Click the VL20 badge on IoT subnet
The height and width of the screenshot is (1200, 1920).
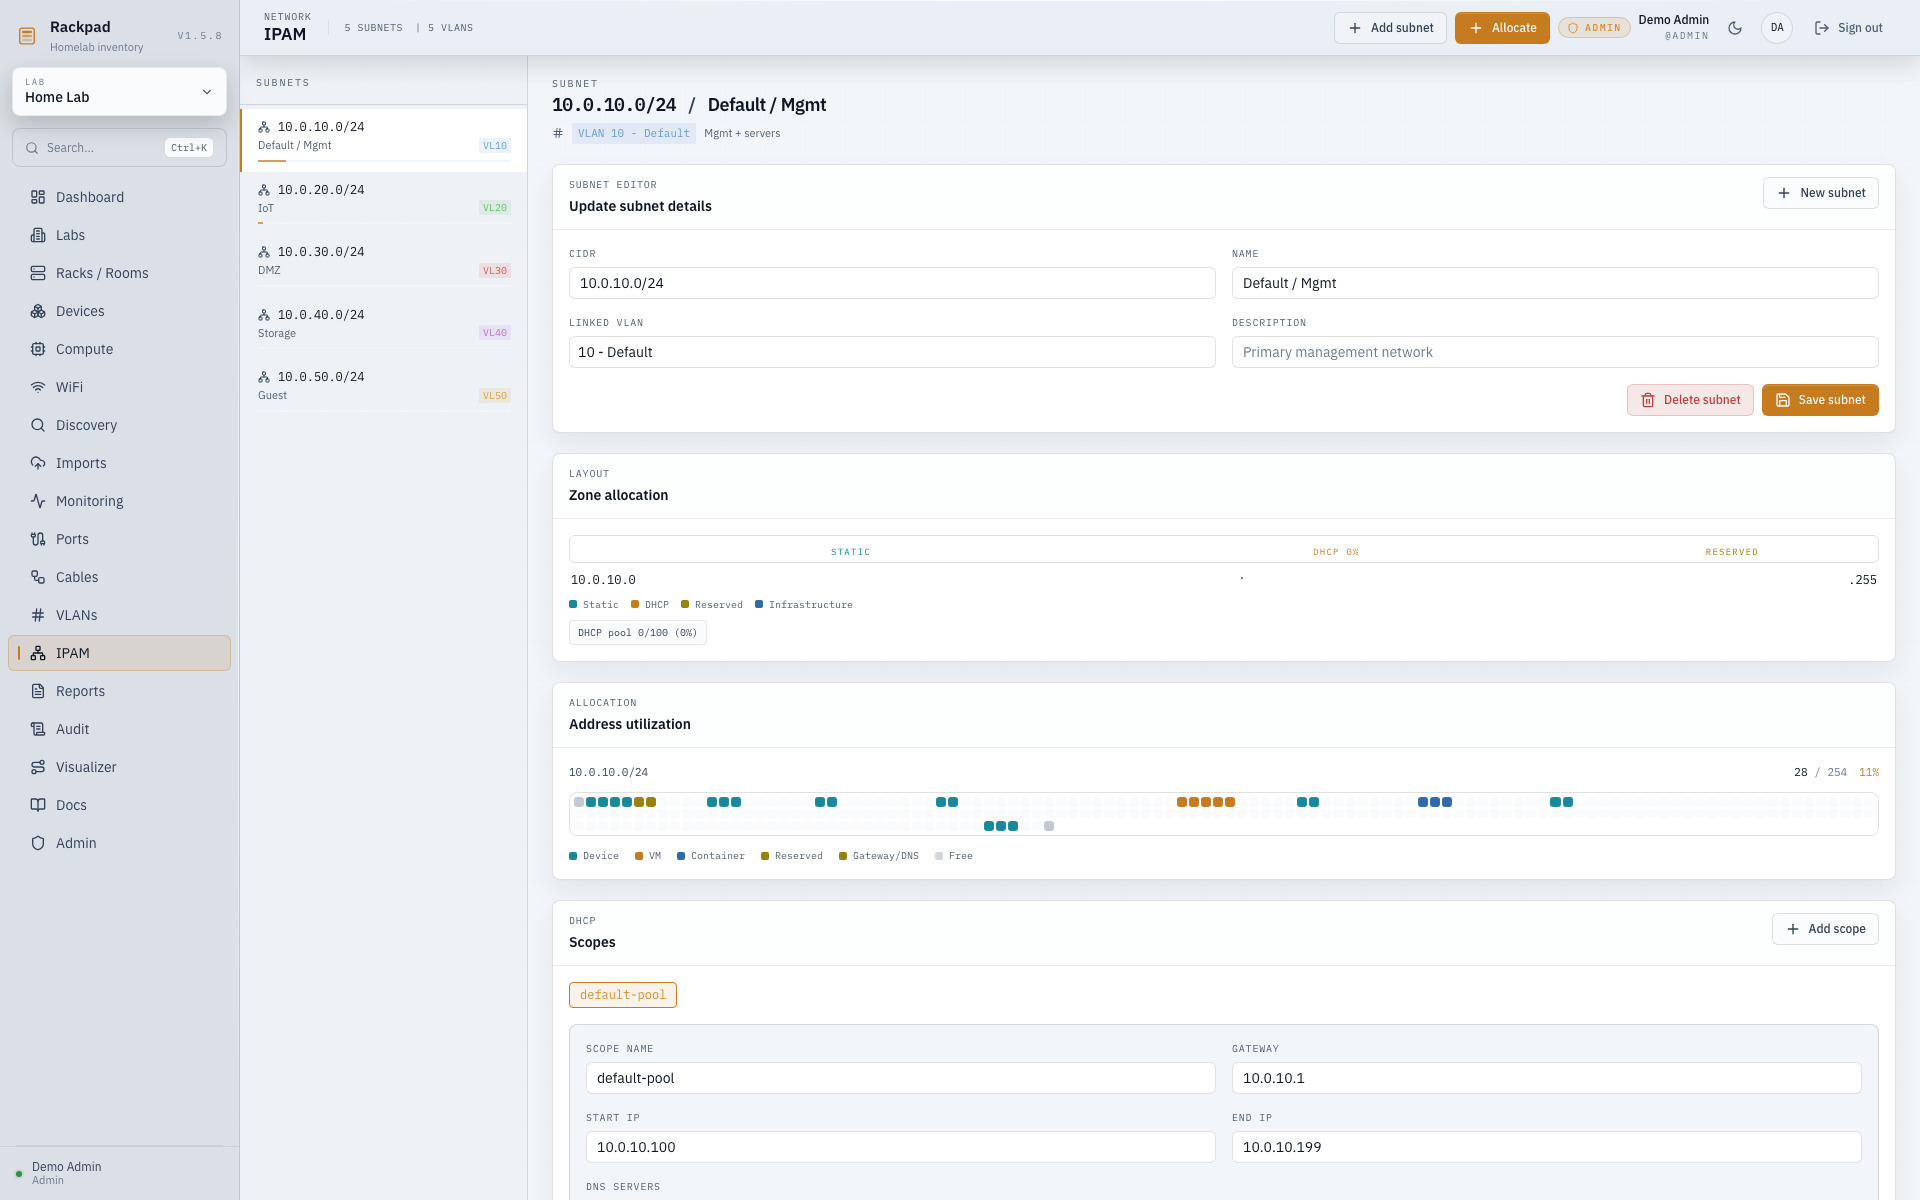pyautogui.click(x=495, y=208)
